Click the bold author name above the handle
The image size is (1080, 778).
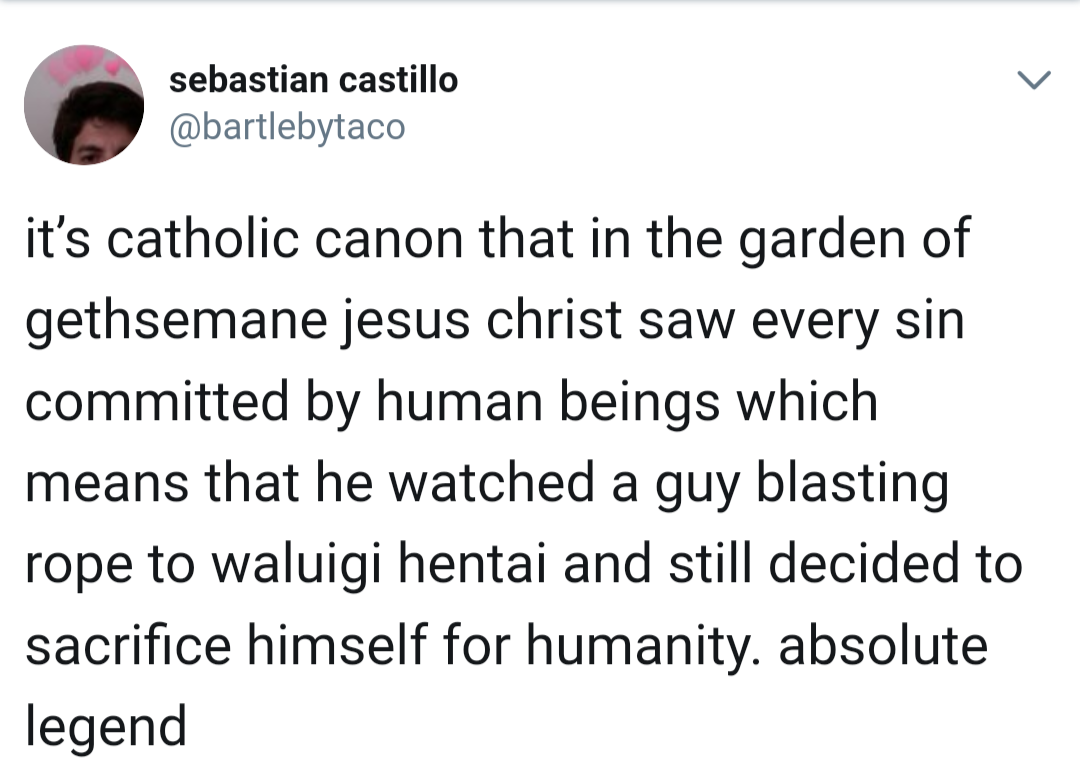[x=314, y=81]
